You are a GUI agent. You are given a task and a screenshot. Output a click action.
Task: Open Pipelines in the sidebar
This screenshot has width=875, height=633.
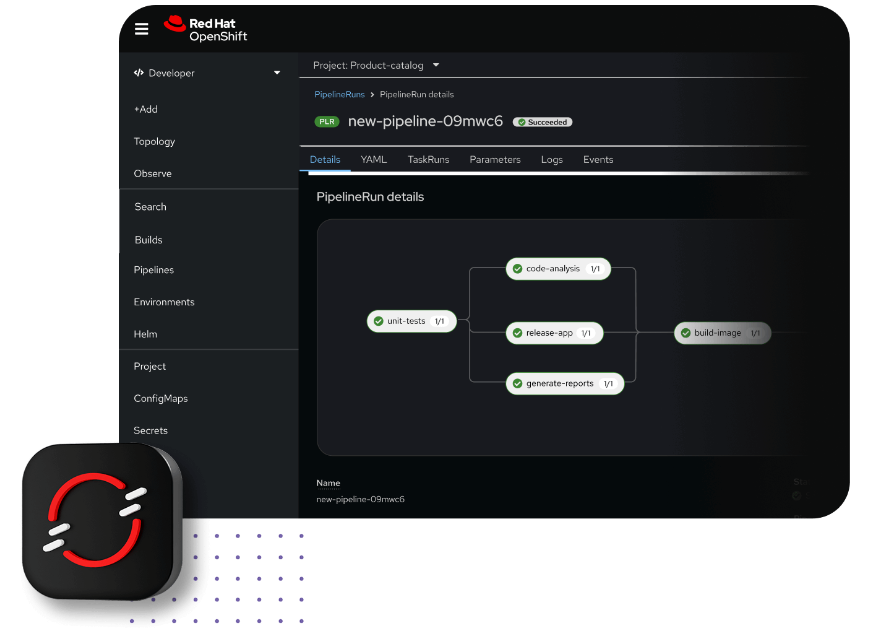pos(153,270)
